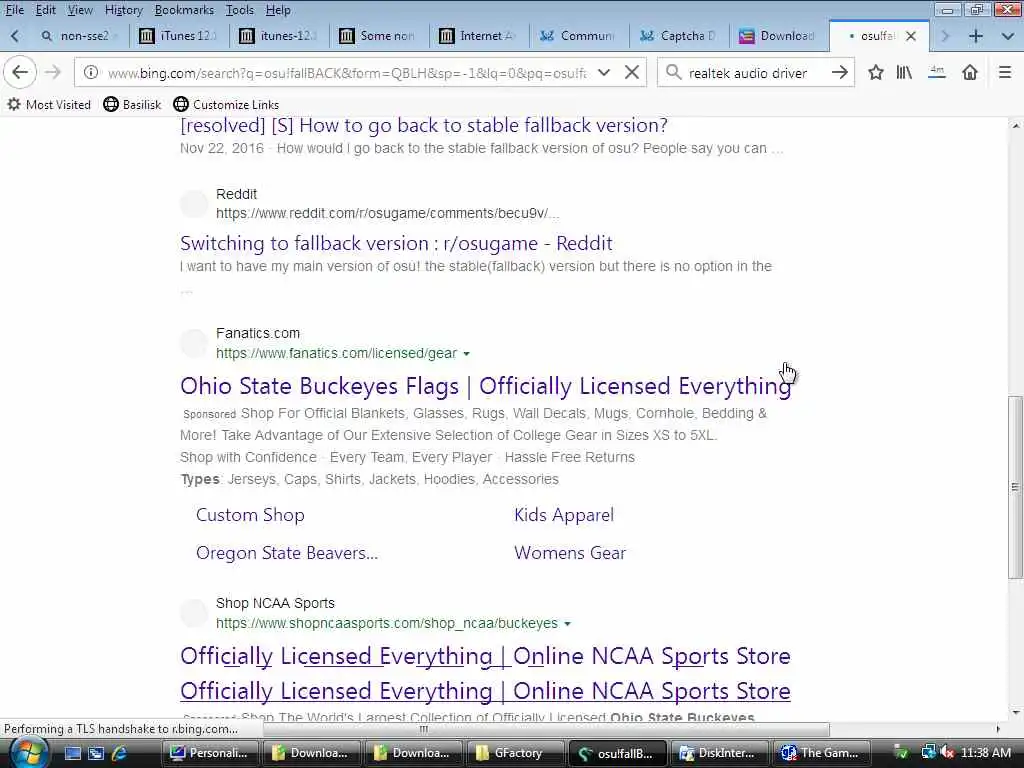This screenshot has height=768, width=1024.
Task: Expand fanatics.com URL dropdown arrow
Action: point(466,354)
